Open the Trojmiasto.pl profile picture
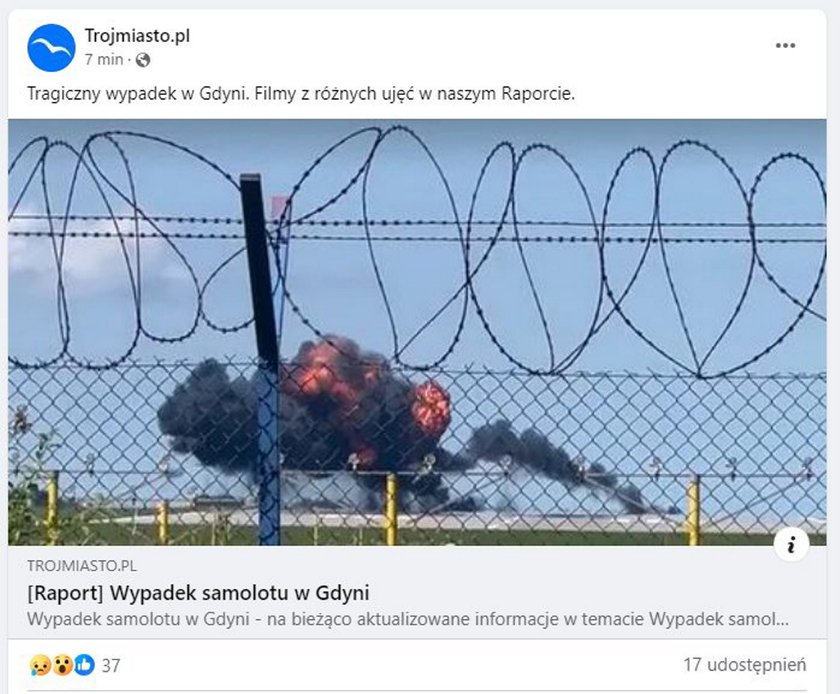 [51, 48]
